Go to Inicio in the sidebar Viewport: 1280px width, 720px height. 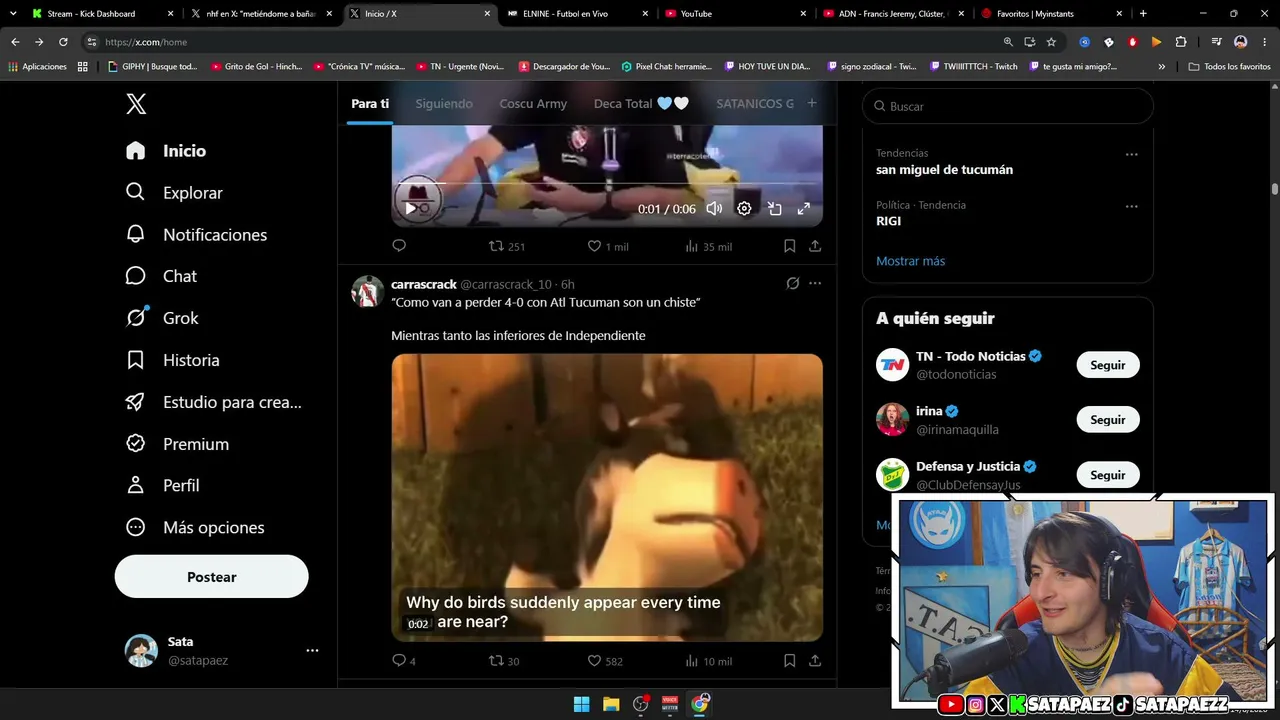point(166,151)
